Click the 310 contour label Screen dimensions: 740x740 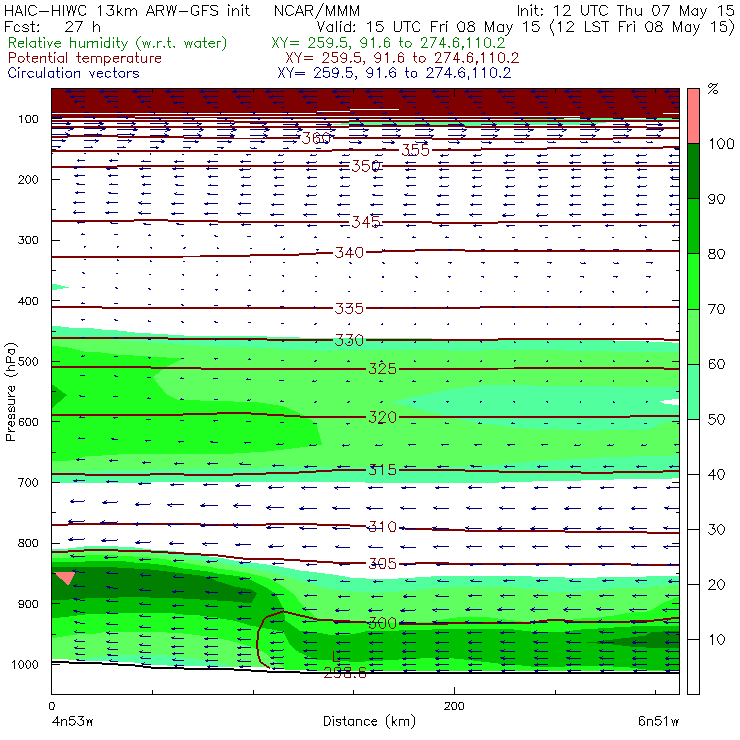coord(382,527)
